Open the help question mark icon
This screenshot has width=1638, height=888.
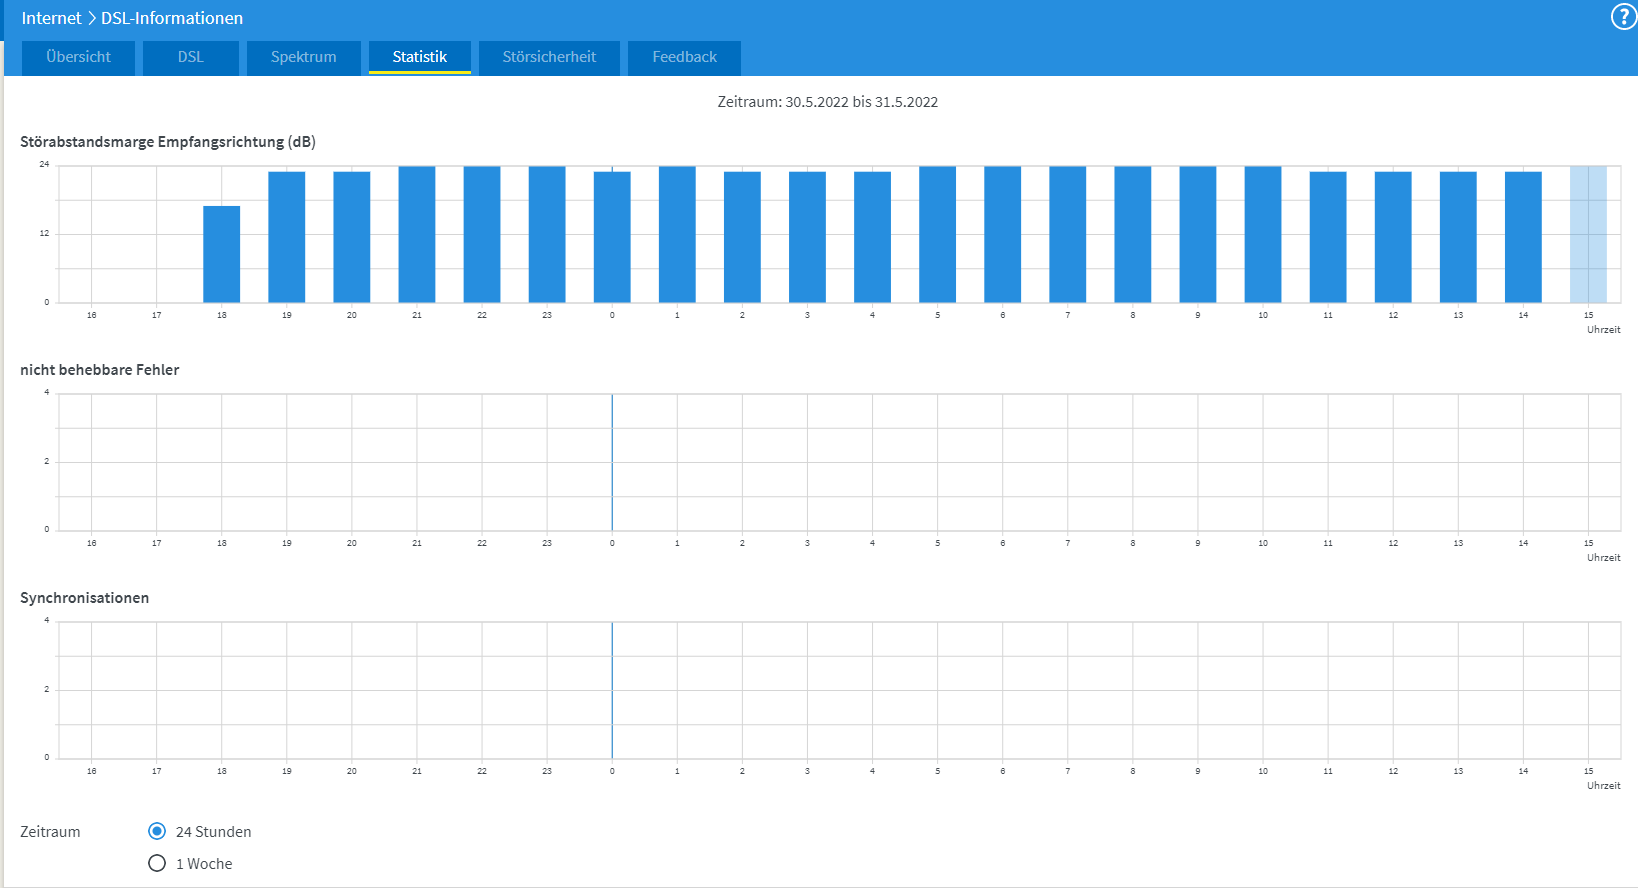[1624, 17]
